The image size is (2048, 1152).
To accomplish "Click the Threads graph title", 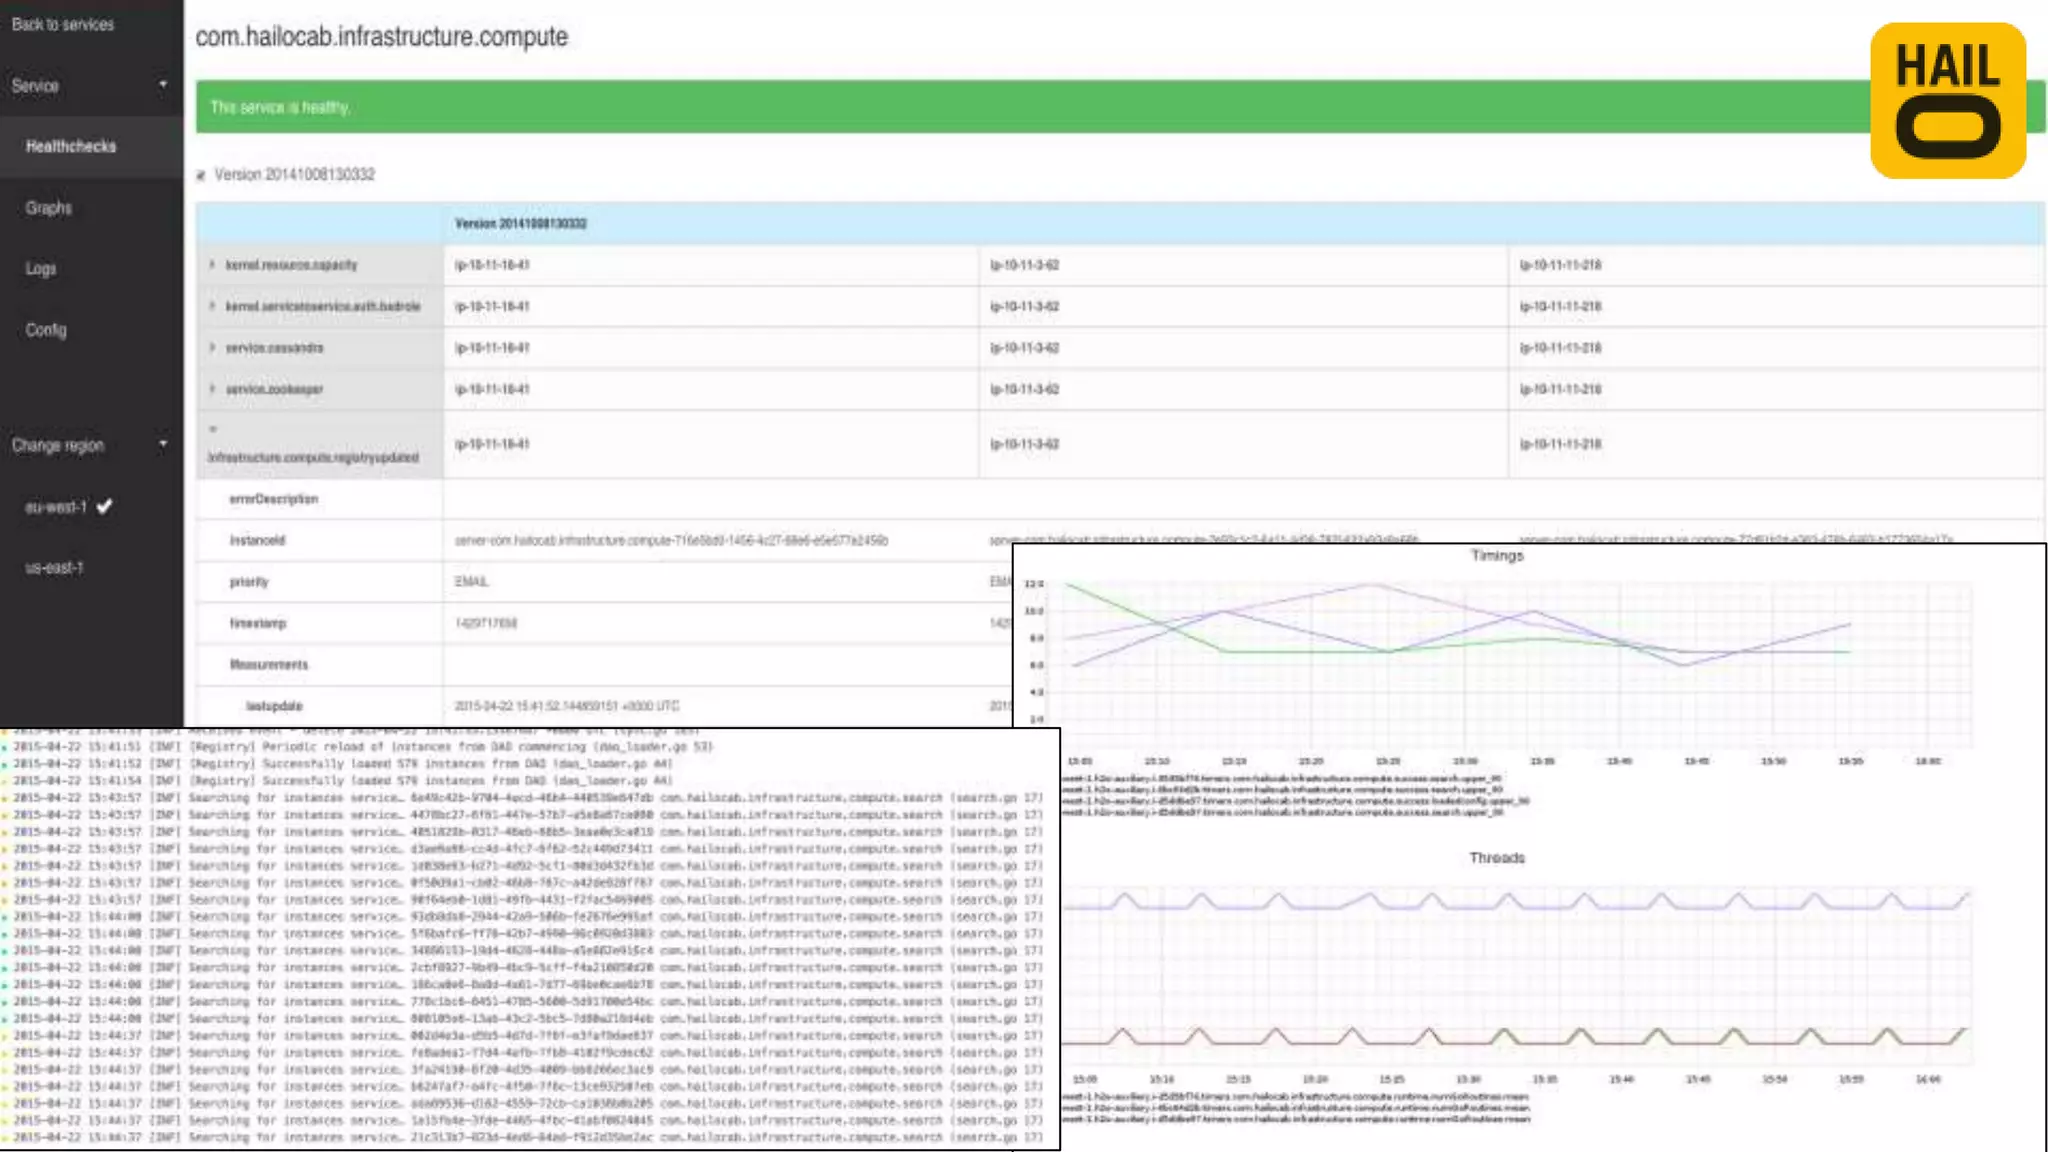I will pyautogui.click(x=1496, y=857).
